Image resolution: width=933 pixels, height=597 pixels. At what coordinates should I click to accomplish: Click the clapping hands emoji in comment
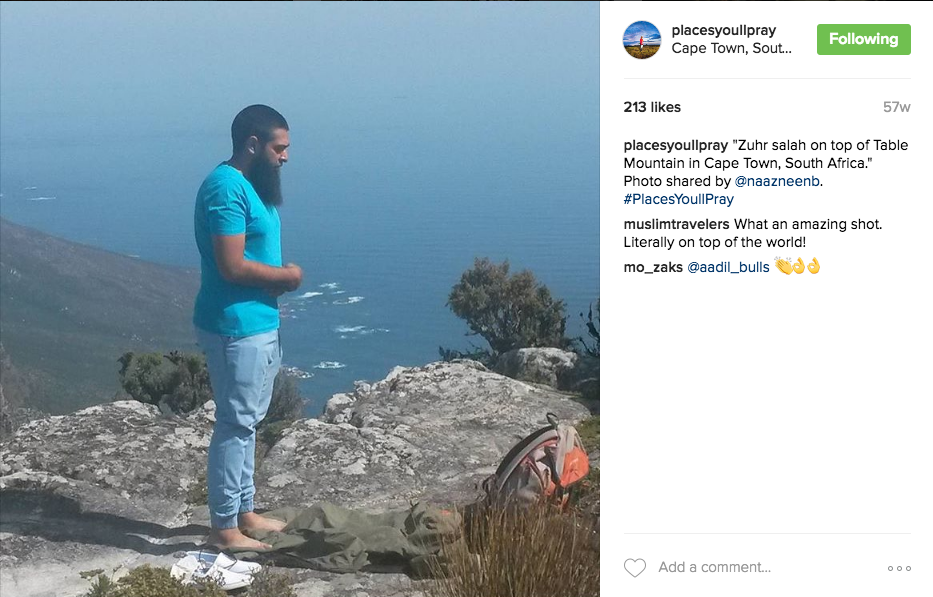click(x=782, y=267)
